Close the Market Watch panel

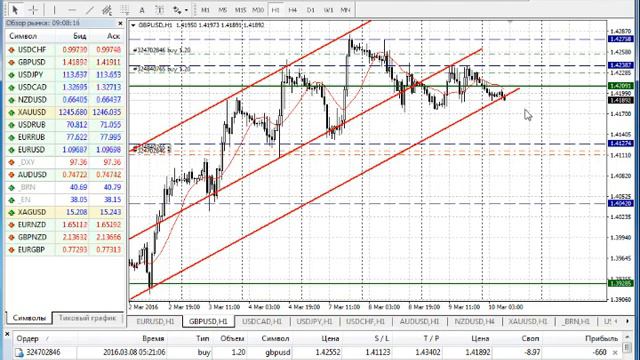(x=120, y=23)
